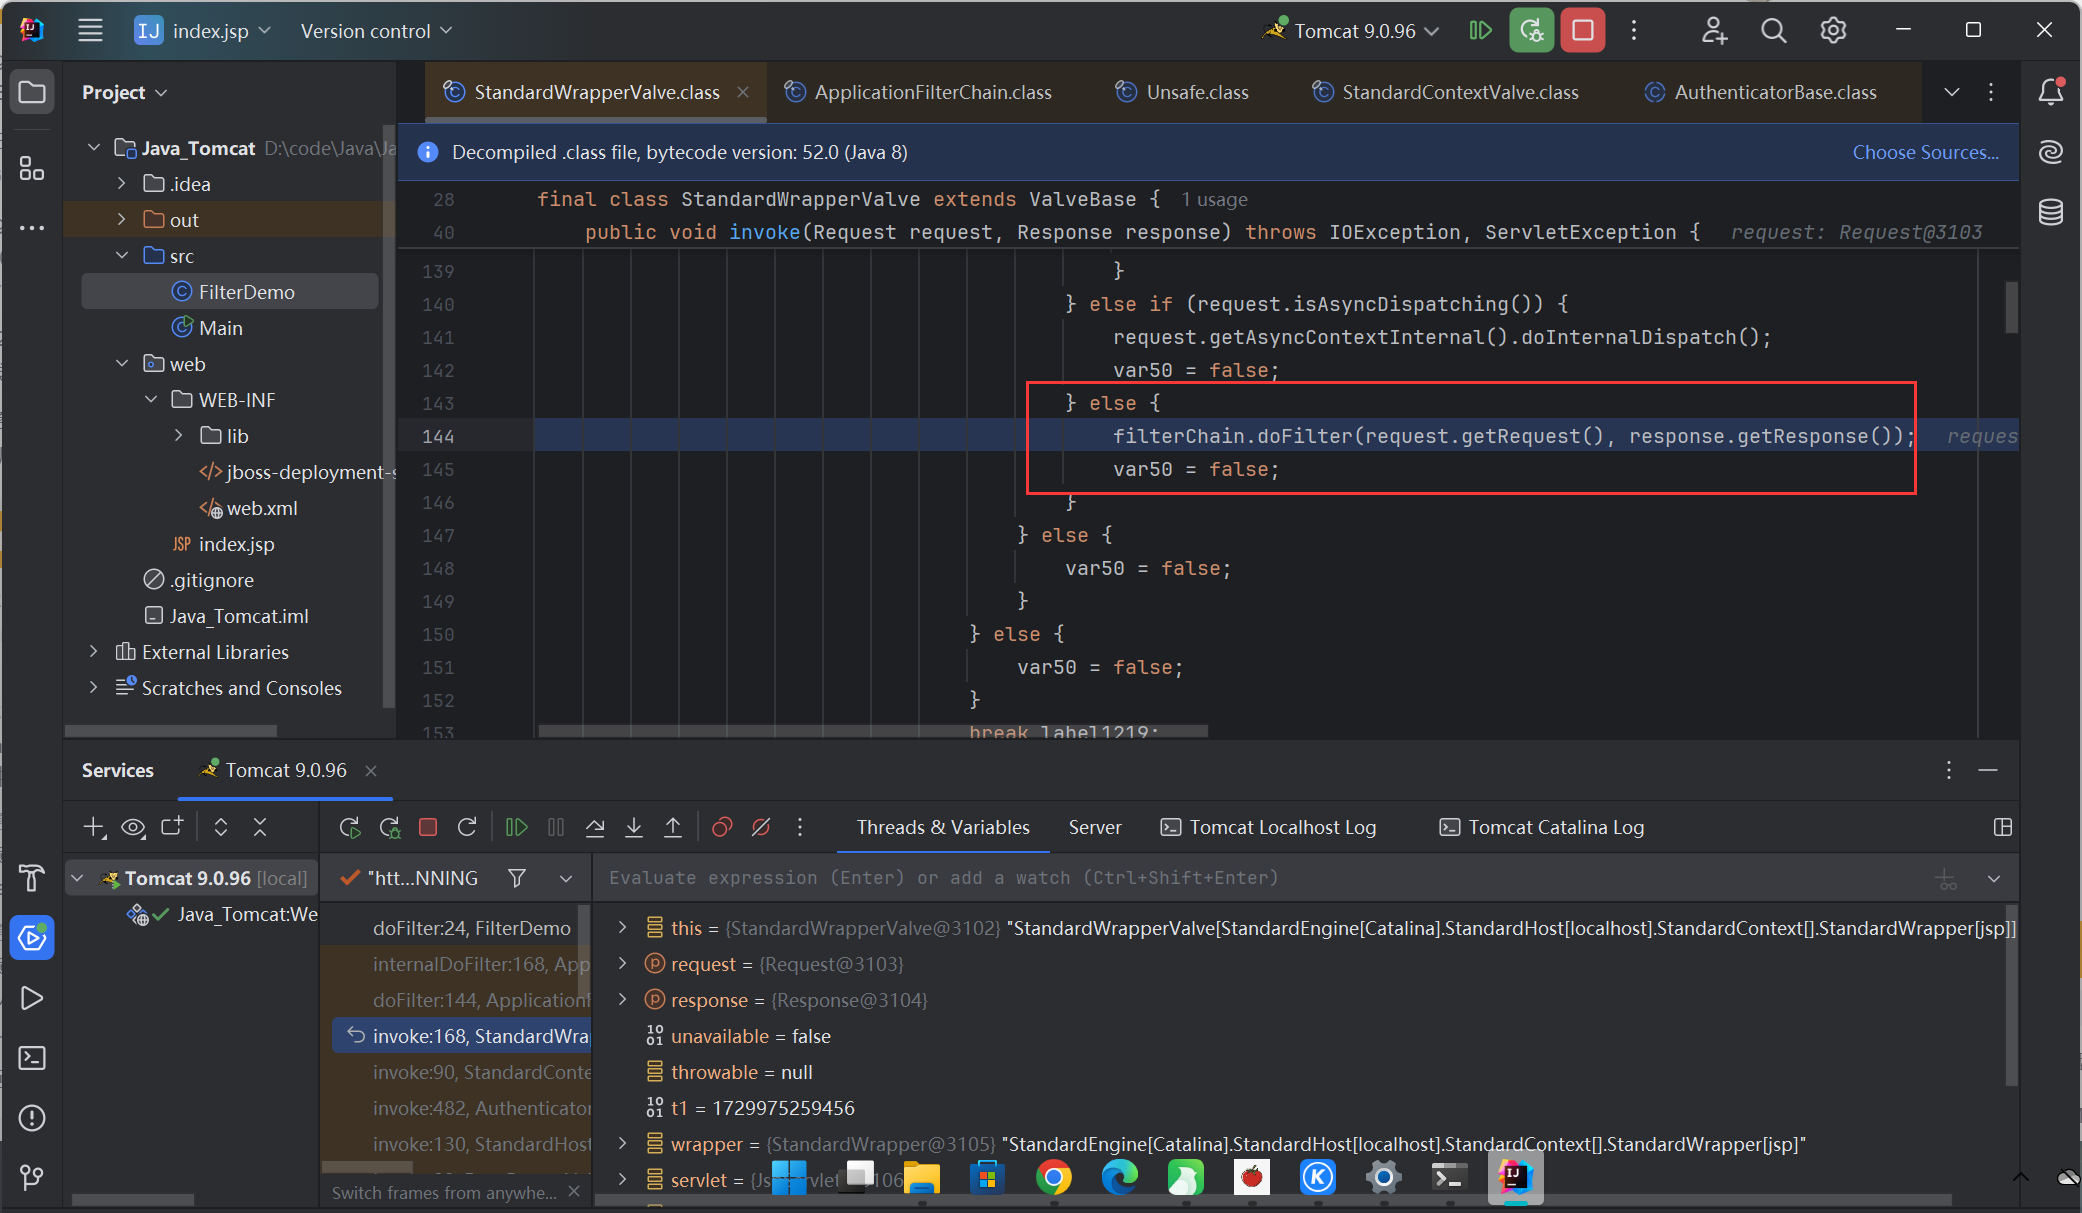Resume program in debugger toolbar
This screenshot has height=1213, width=2082.
point(517,827)
